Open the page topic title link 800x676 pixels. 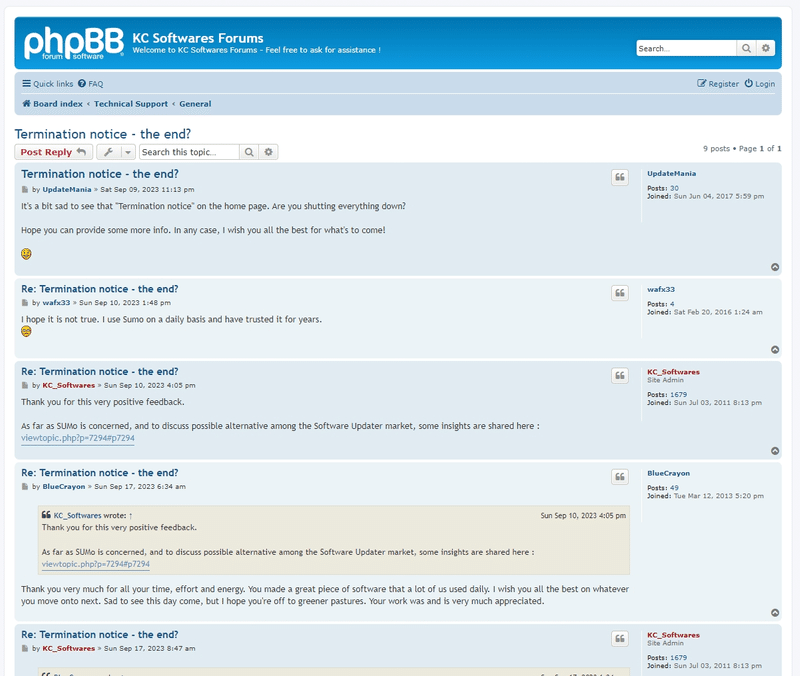coord(103,134)
